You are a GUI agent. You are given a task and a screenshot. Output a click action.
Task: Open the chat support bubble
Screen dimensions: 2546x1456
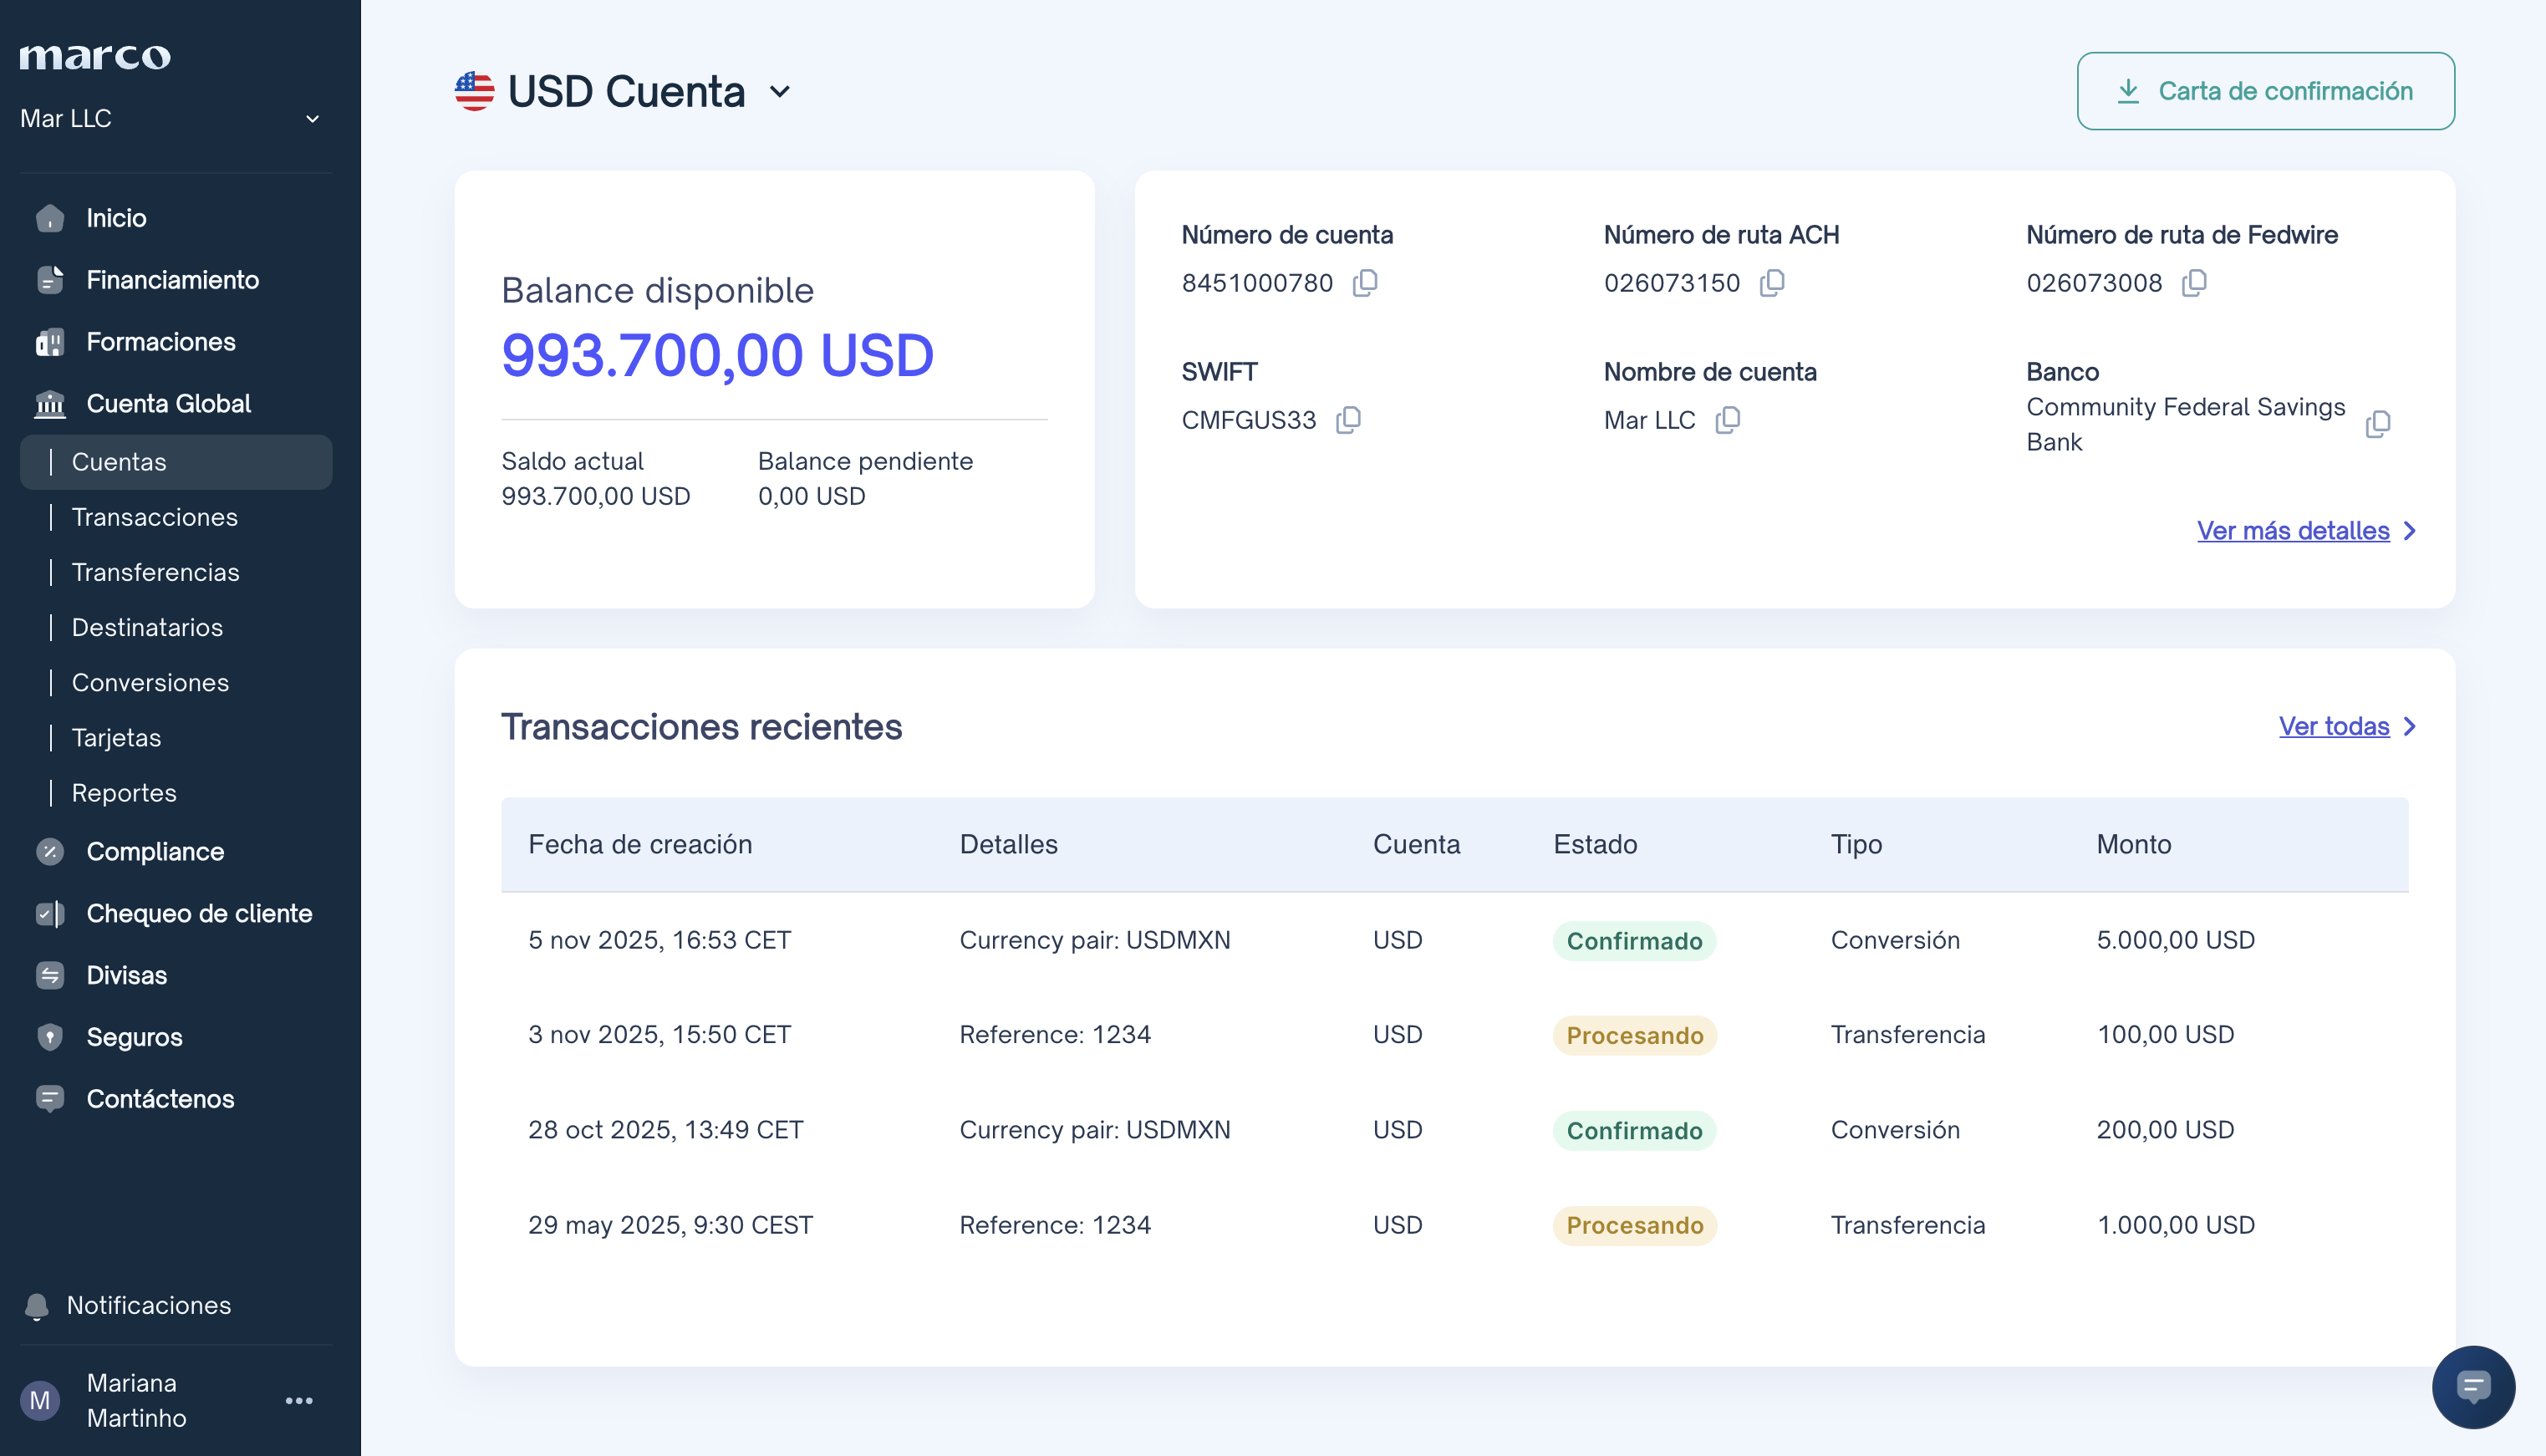point(2473,1386)
